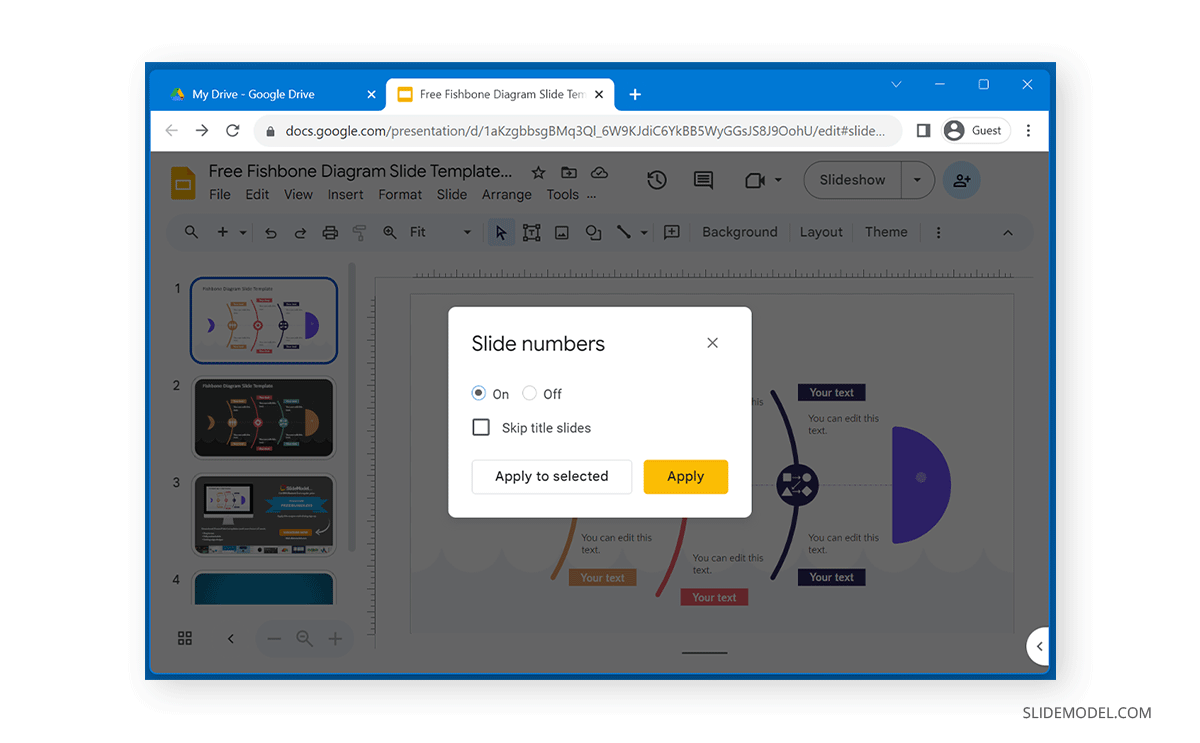
Task: Choose the Select cursor tool
Action: click(x=501, y=232)
